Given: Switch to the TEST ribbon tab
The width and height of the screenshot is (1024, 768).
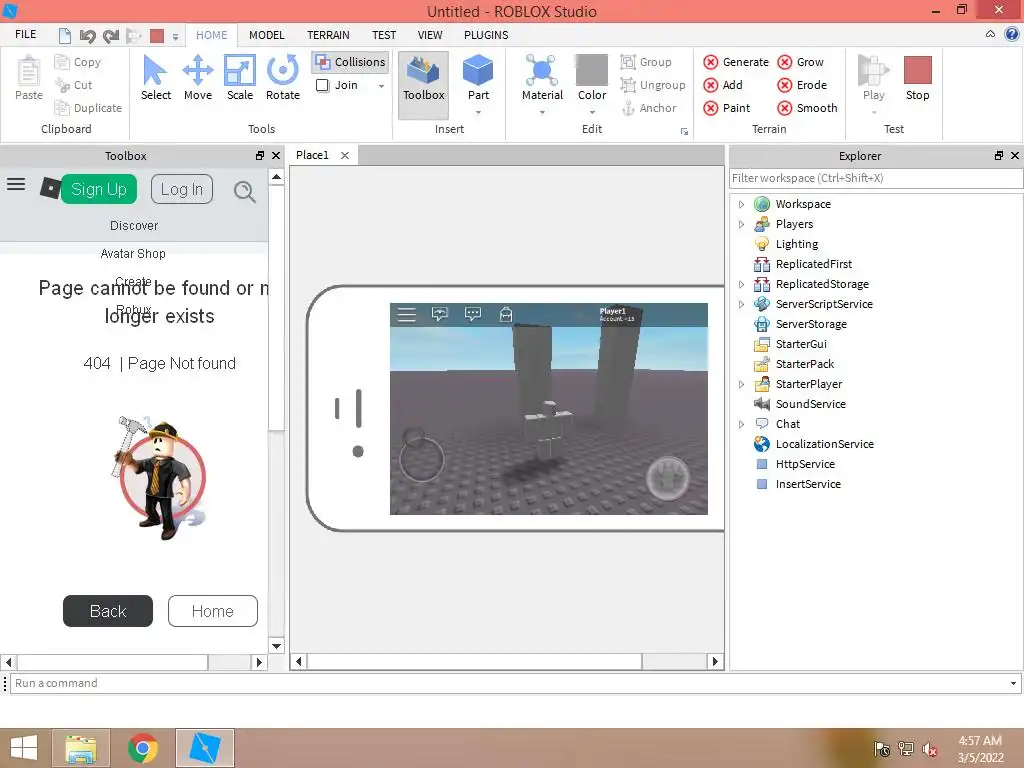Looking at the screenshot, I should click(384, 35).
